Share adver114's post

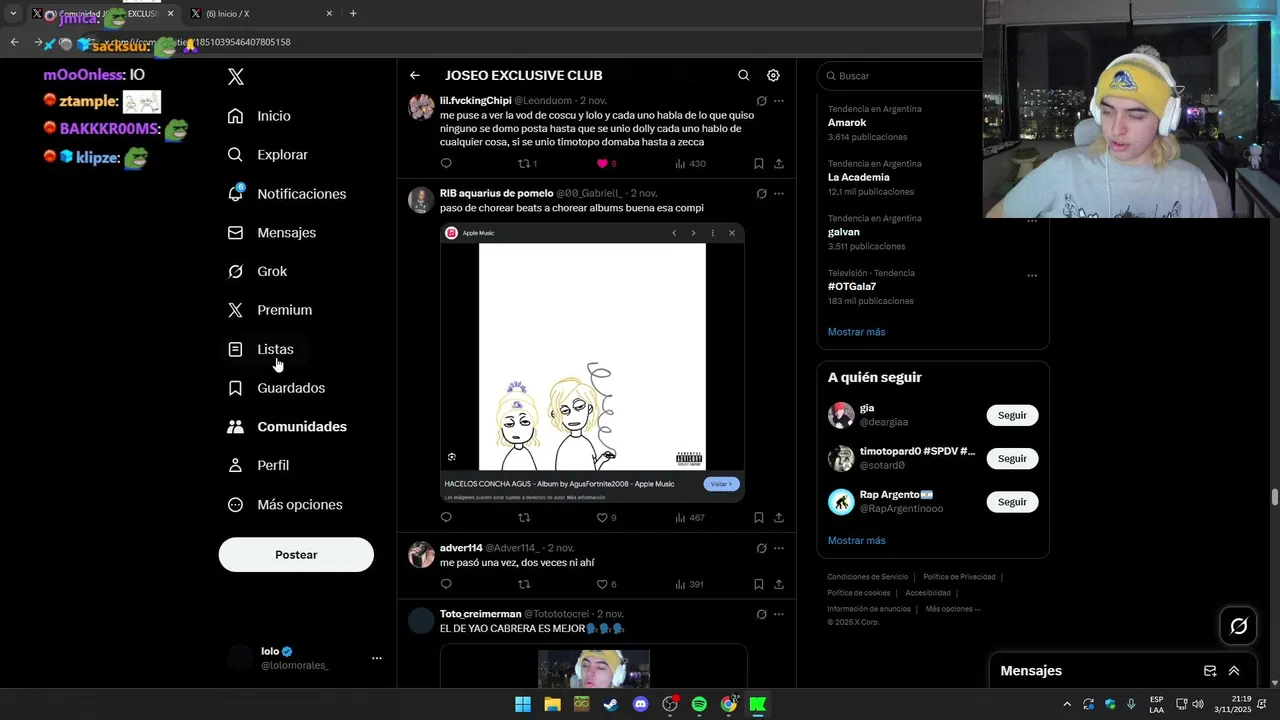(x=779, y=584)
